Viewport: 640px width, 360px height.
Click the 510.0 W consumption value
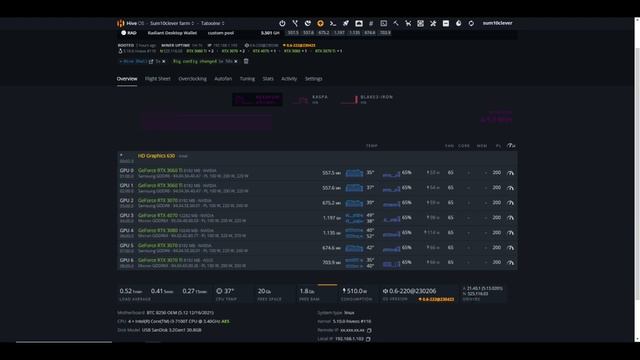click(354, 291)
